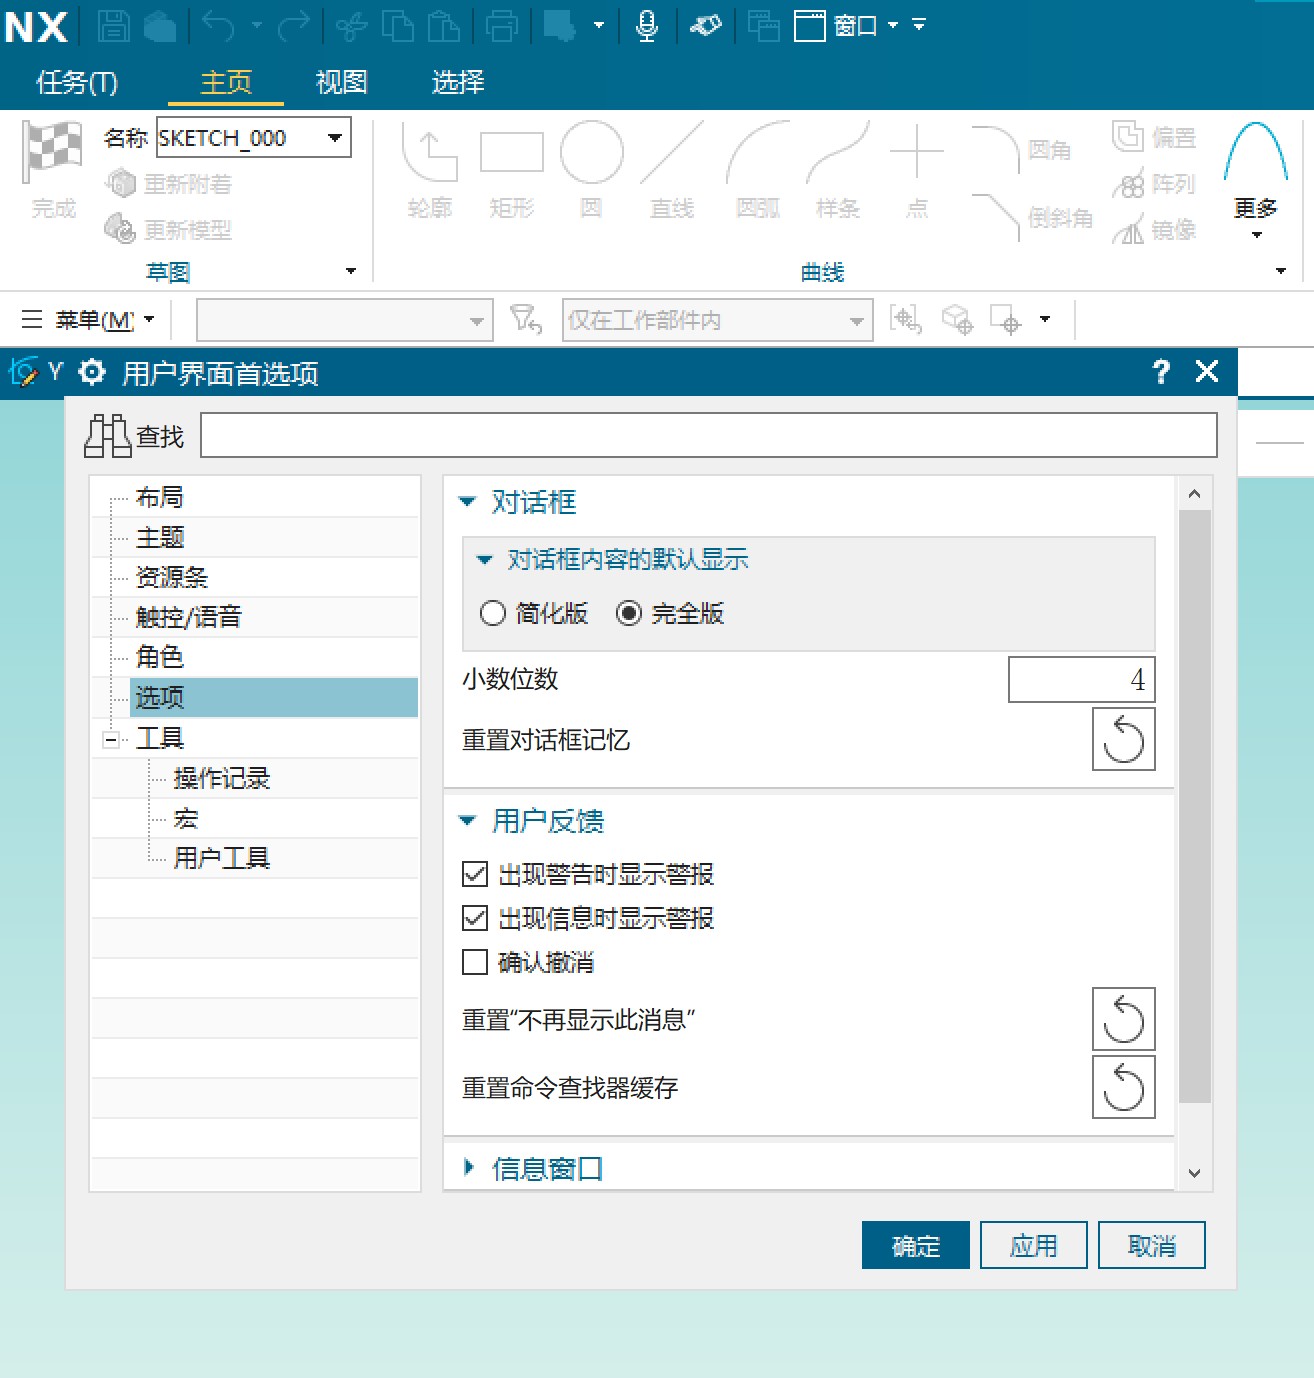Switch to the 选择 tab
The image size is (1314, 1378).
[x=458, y=82]
